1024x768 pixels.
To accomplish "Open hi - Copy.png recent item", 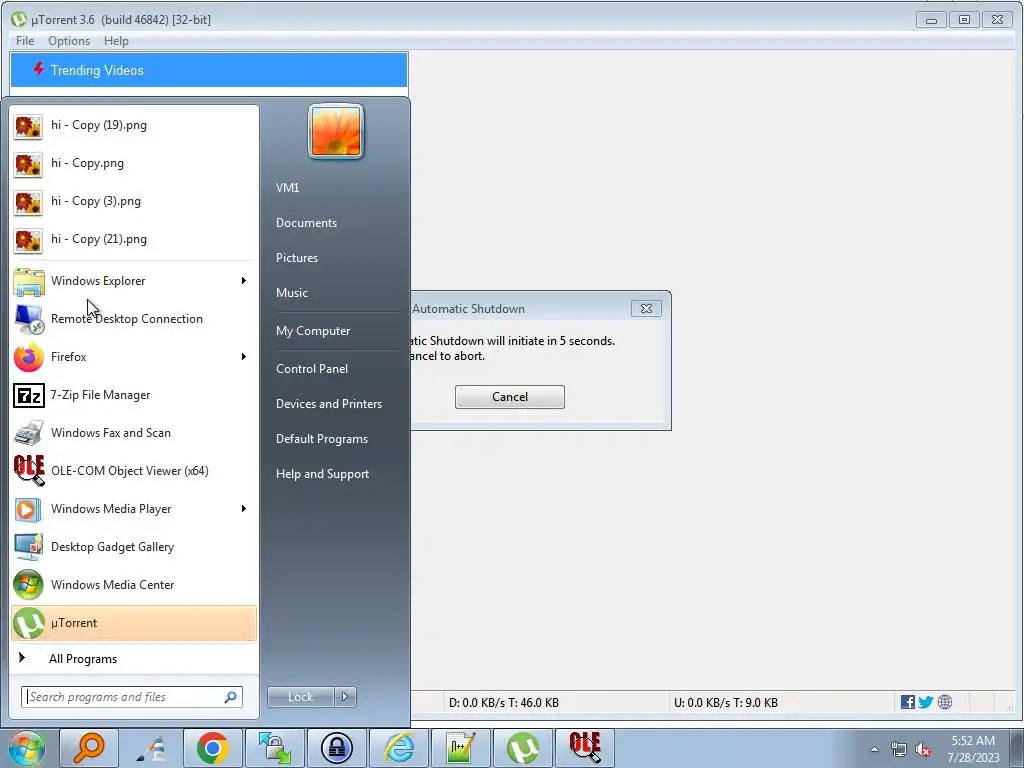I will point(134,163).
